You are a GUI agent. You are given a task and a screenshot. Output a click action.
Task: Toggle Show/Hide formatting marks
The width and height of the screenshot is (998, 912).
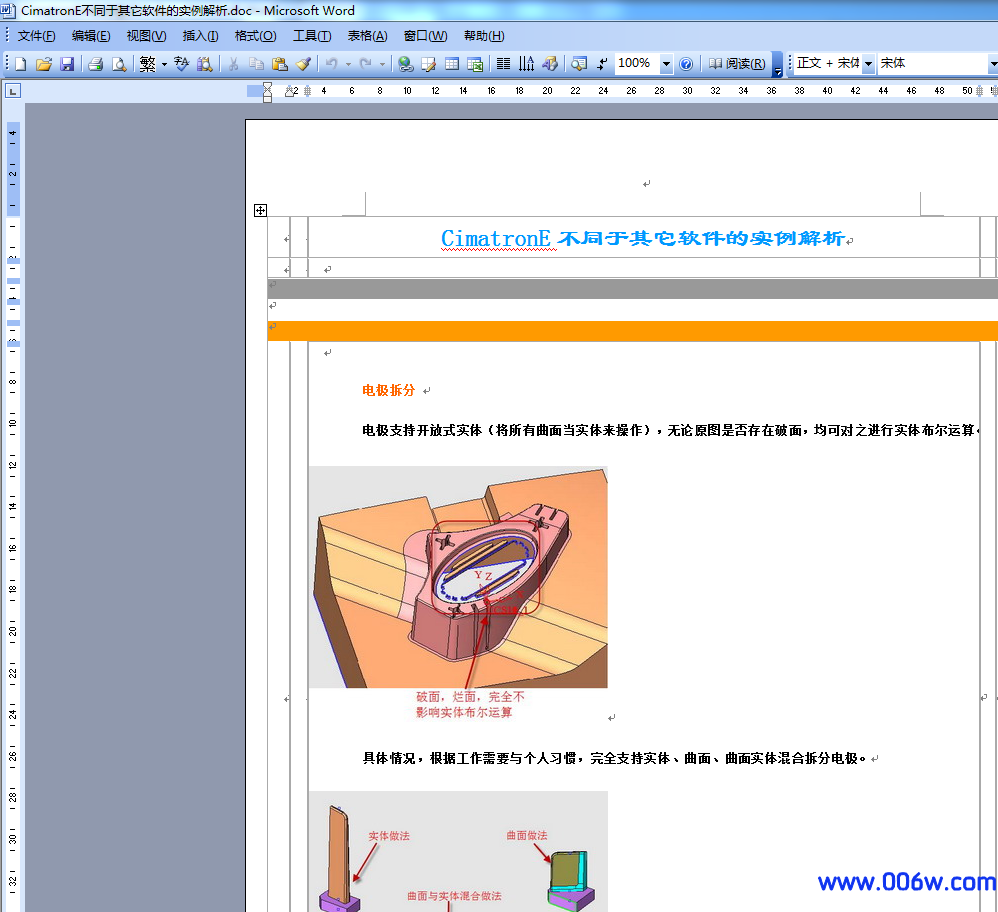pyautogui.click(x=602, y=64)
